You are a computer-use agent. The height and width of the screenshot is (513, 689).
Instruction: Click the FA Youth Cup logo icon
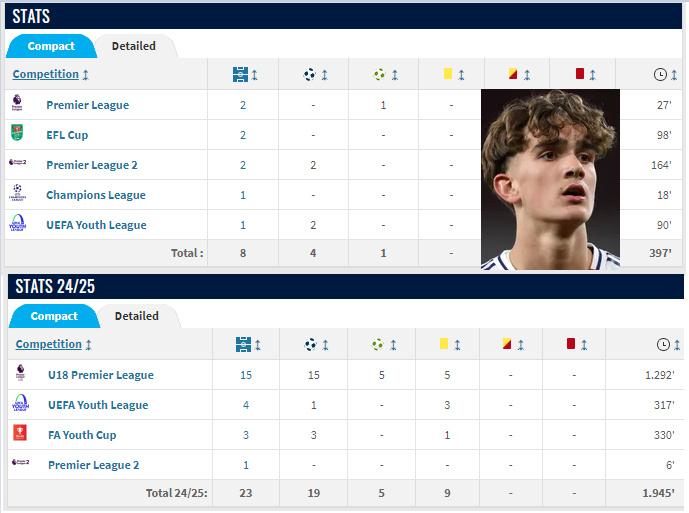pyautogui.click(x=21, y=435)
